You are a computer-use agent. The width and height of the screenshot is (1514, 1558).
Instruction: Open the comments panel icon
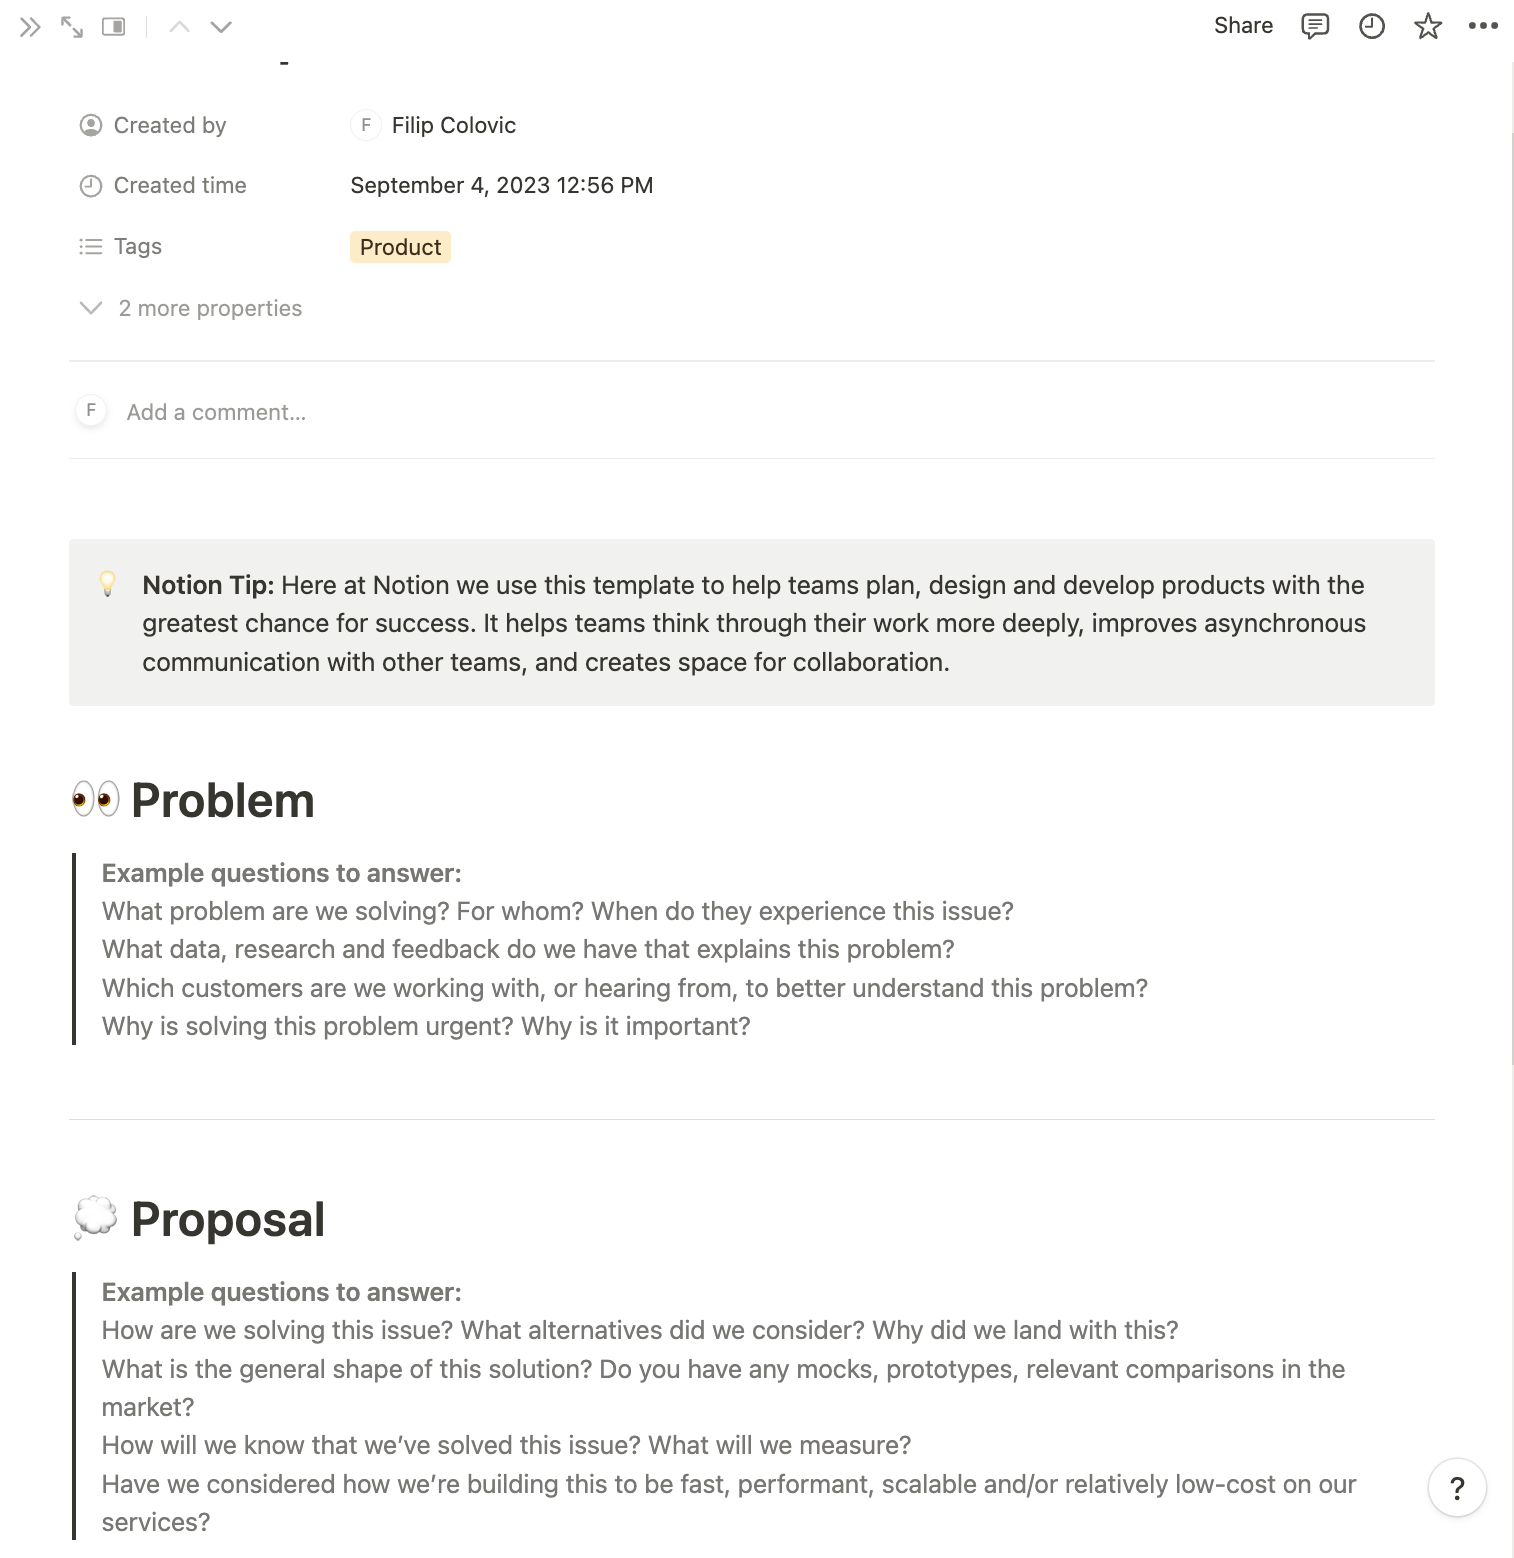1315,26
